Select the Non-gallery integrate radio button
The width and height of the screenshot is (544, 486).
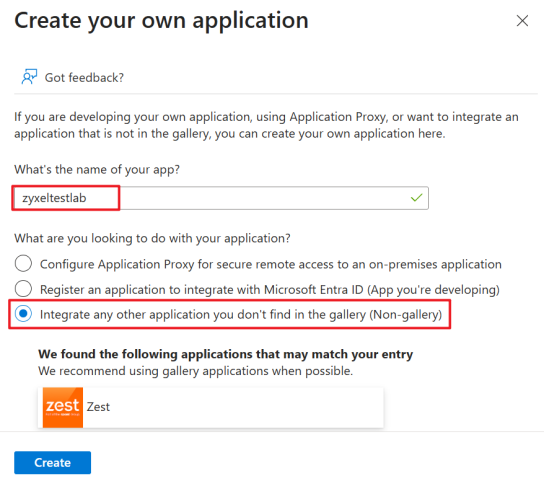tap(23, 314)
